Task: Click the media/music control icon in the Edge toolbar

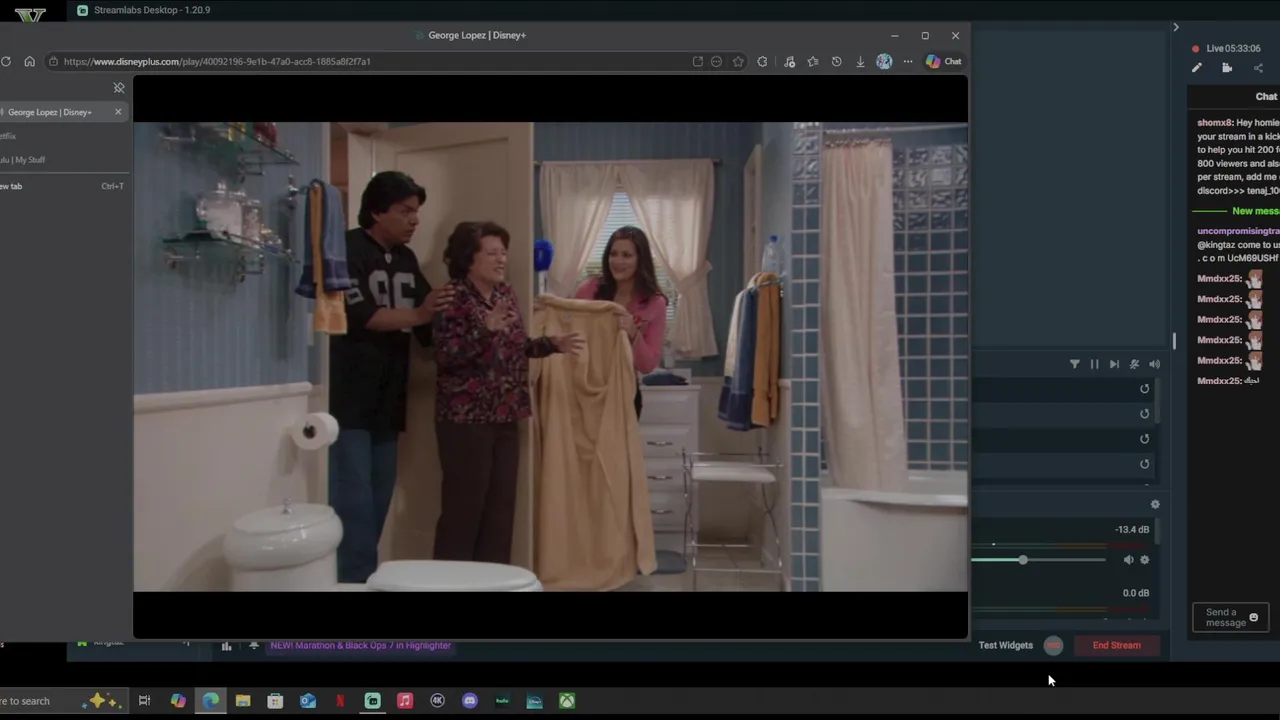Action: [x=789, y=61]
